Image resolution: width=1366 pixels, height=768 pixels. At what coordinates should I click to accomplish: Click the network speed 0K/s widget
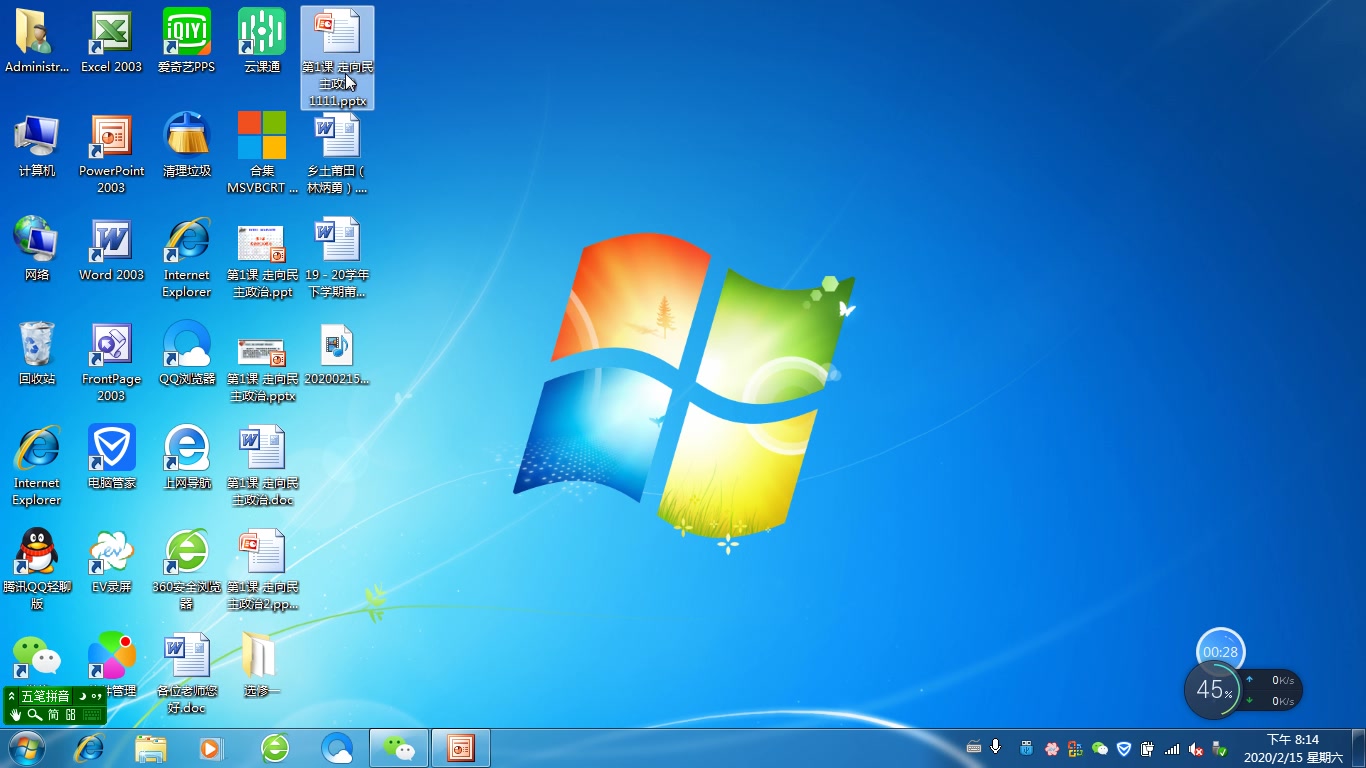1271,690
